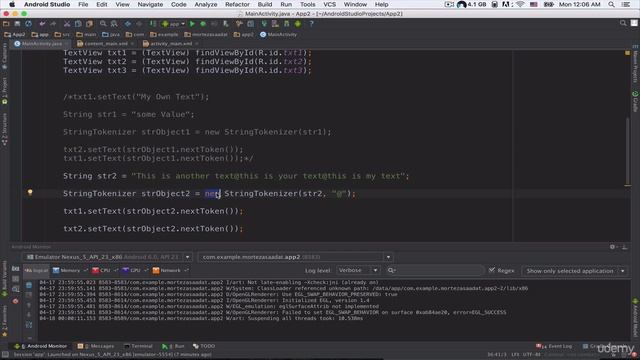Click the editor vertical scrollbar
The width and height of the screenshot is (640, 360).
coord(628,151)
